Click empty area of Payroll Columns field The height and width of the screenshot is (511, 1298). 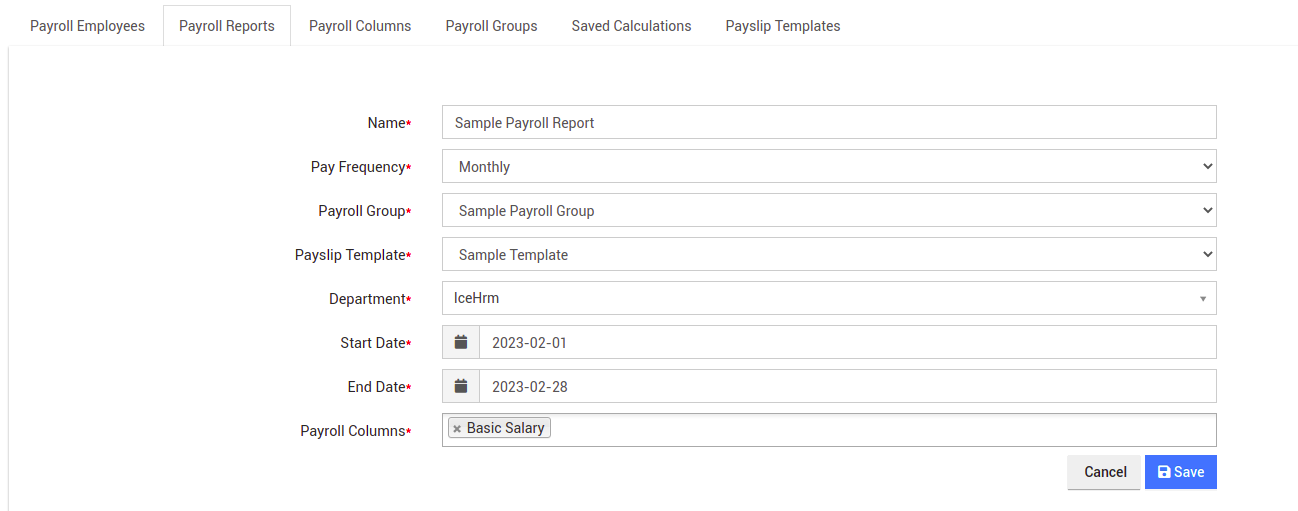pyautogui.click(x=880, y=430)
